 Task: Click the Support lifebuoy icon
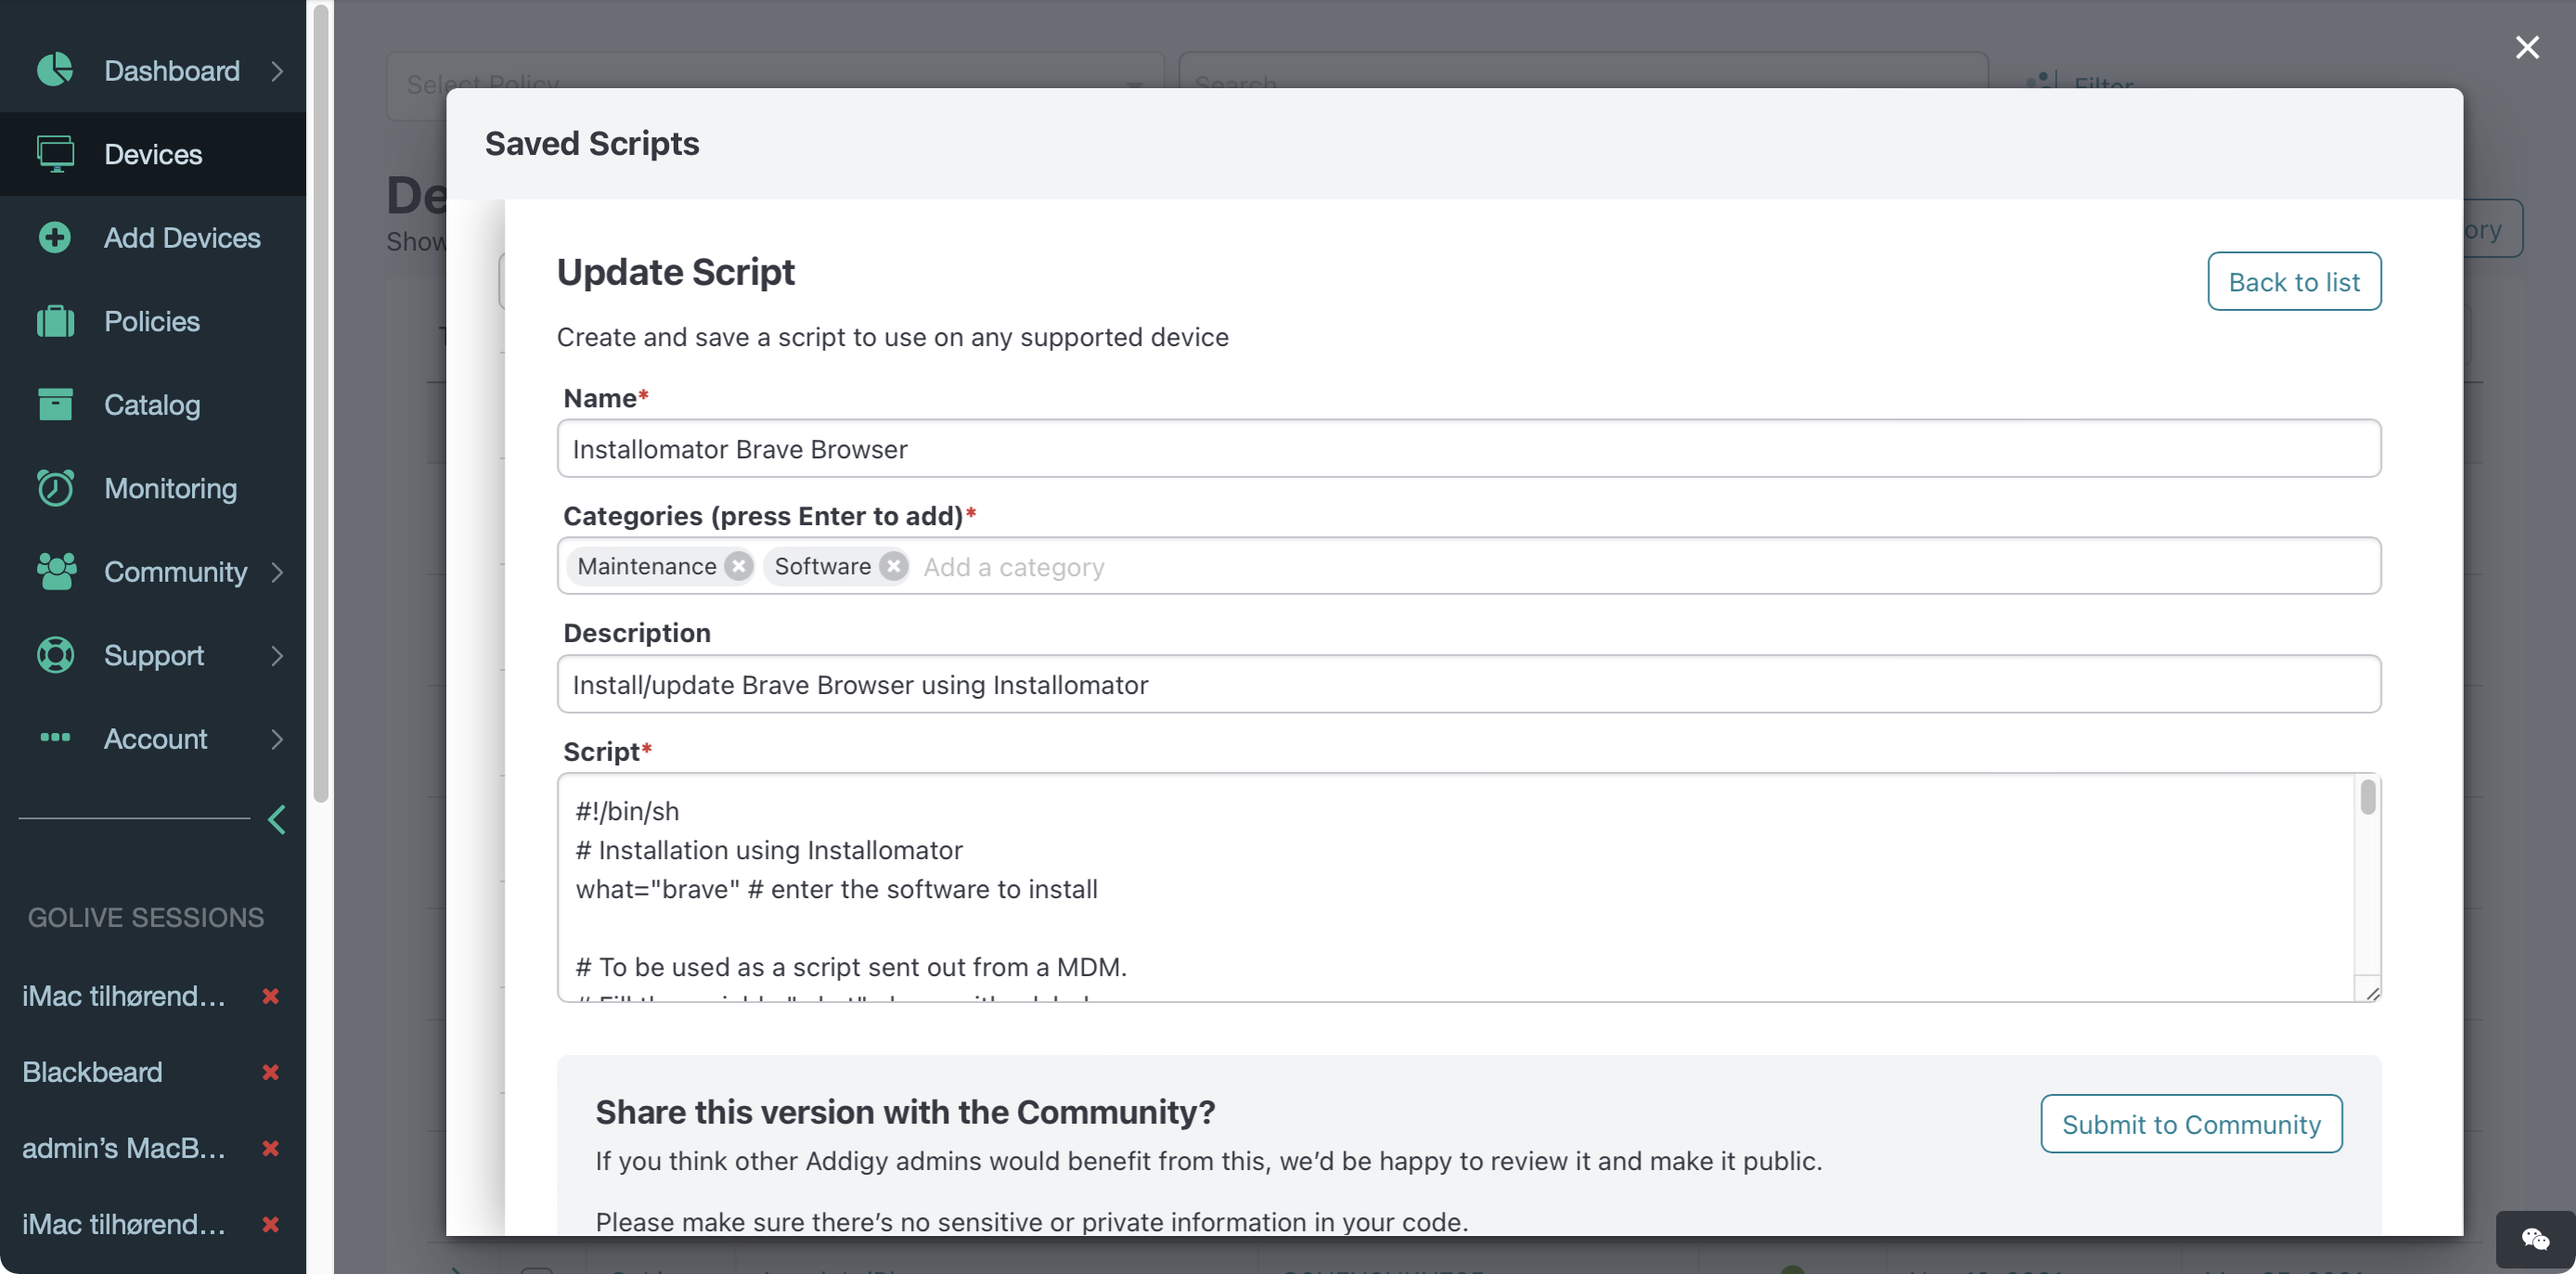pos(55,655)
